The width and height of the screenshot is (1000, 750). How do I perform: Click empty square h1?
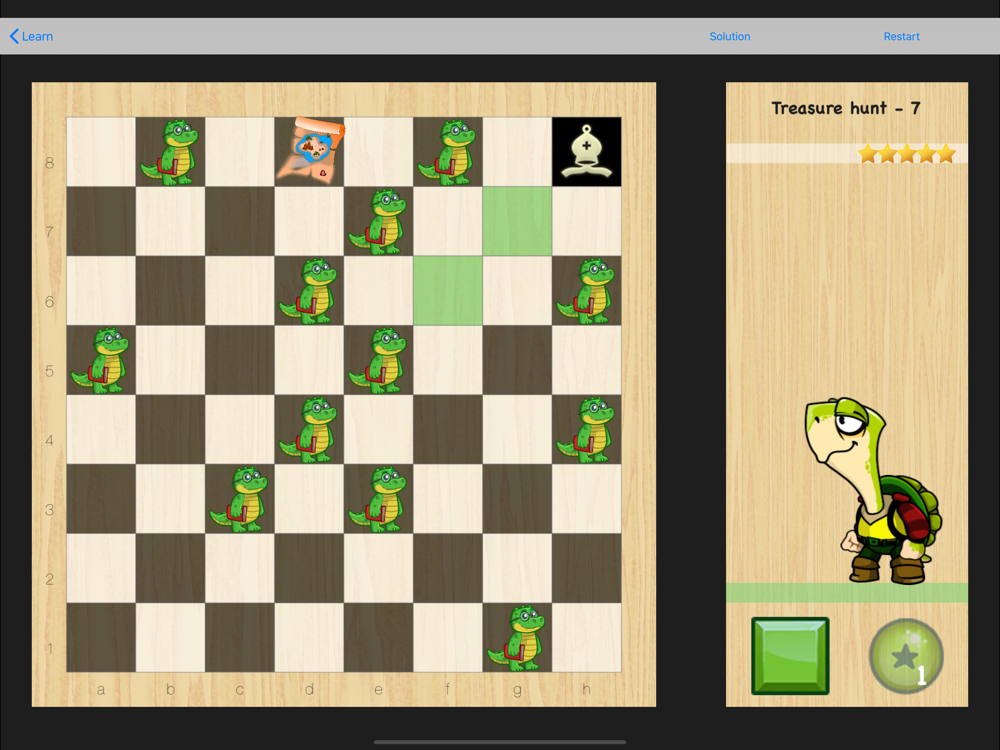click(x=587, y=638)
